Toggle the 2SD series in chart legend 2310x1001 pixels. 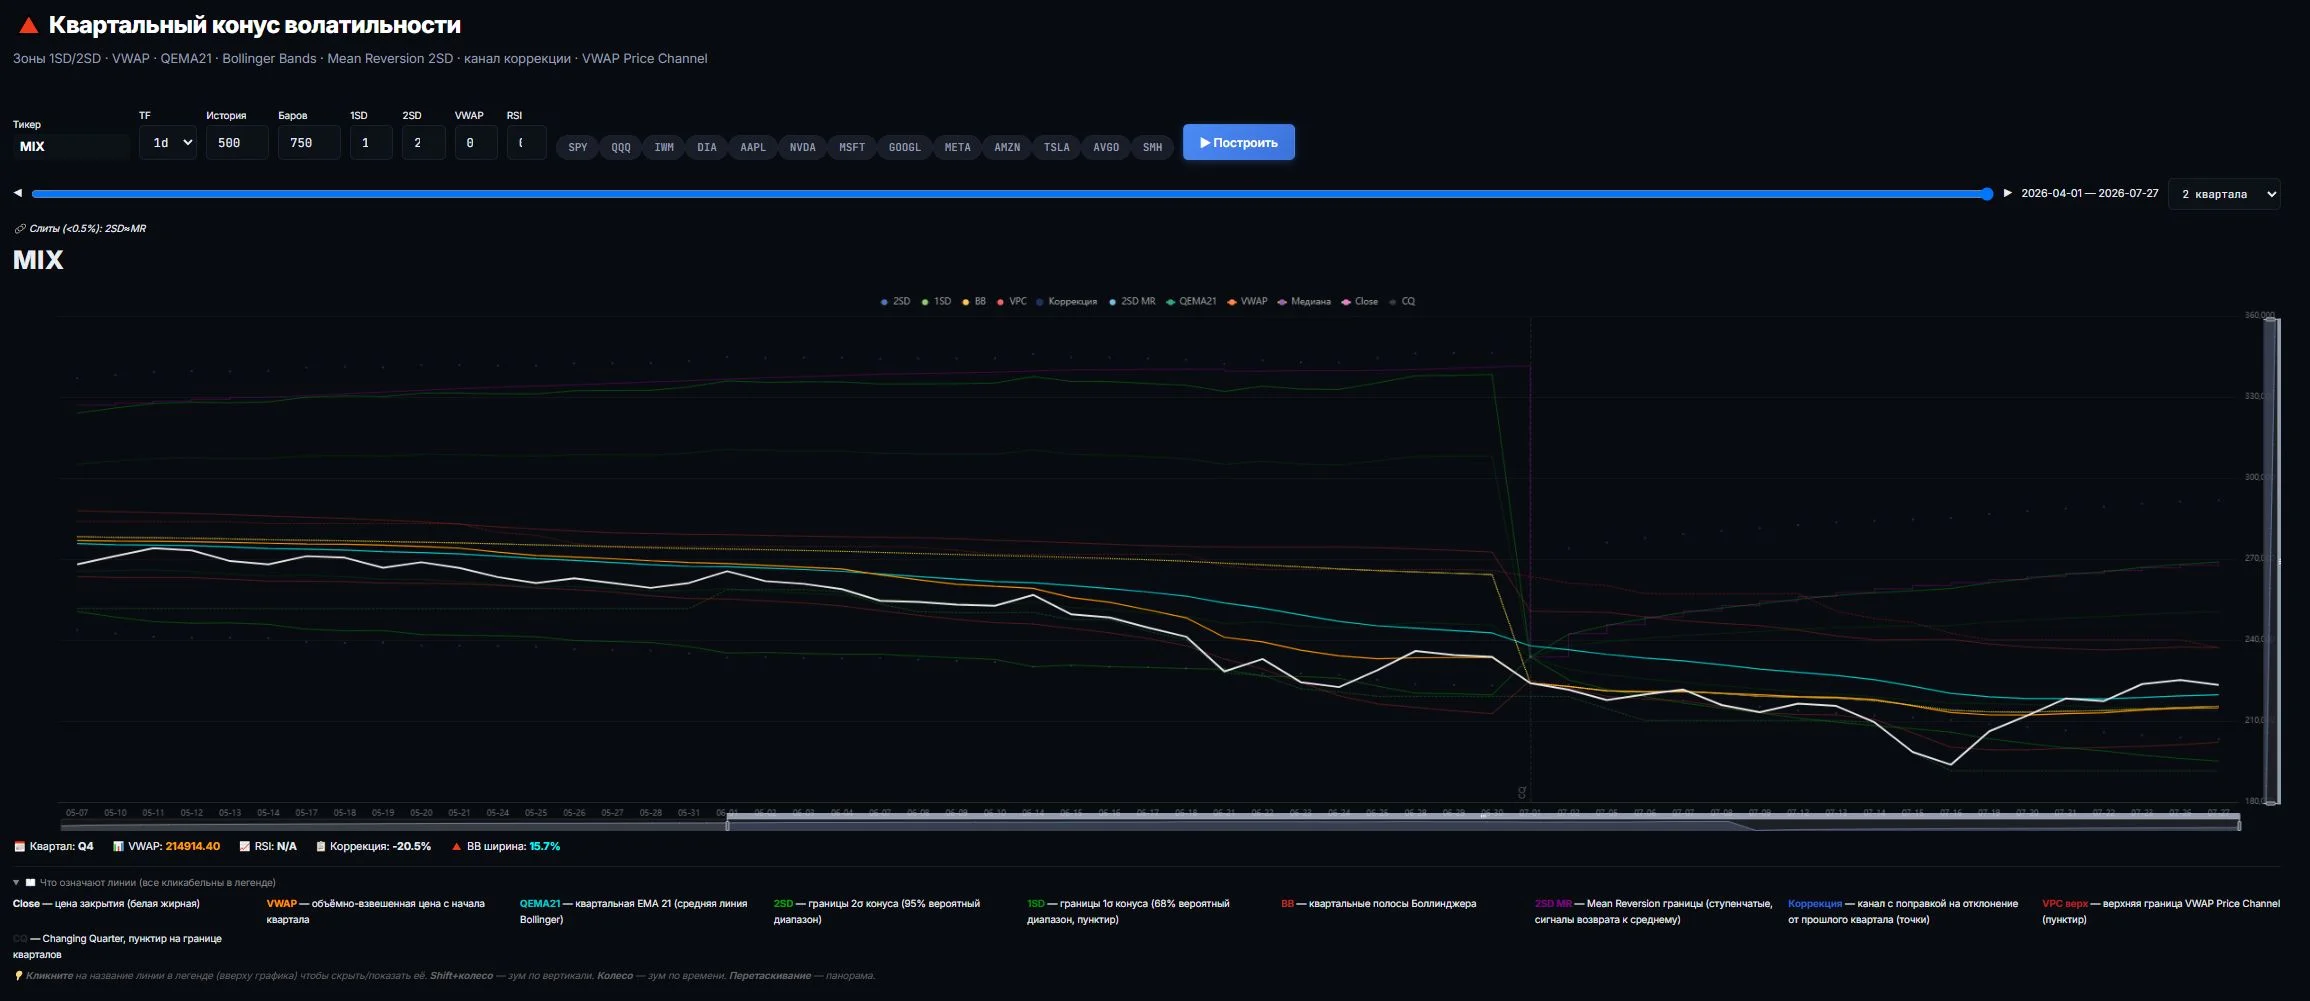(895, 301)
